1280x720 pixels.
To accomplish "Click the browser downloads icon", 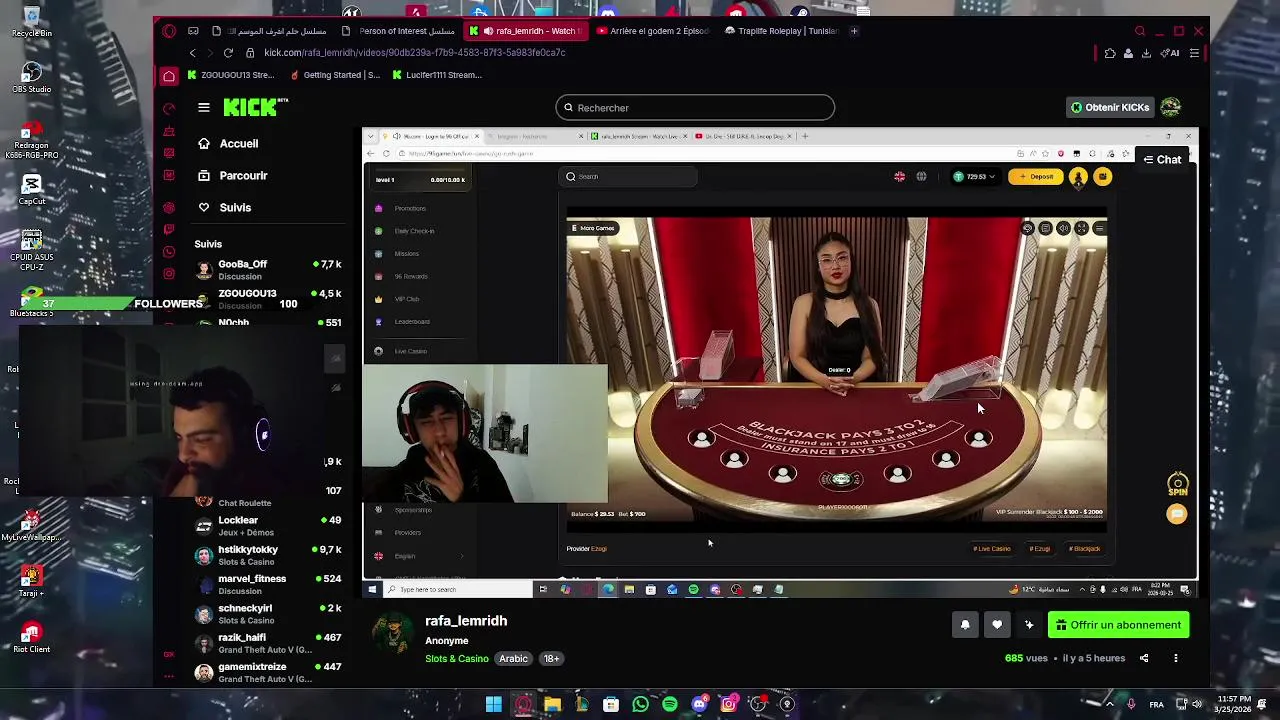I will (1146, 53).
